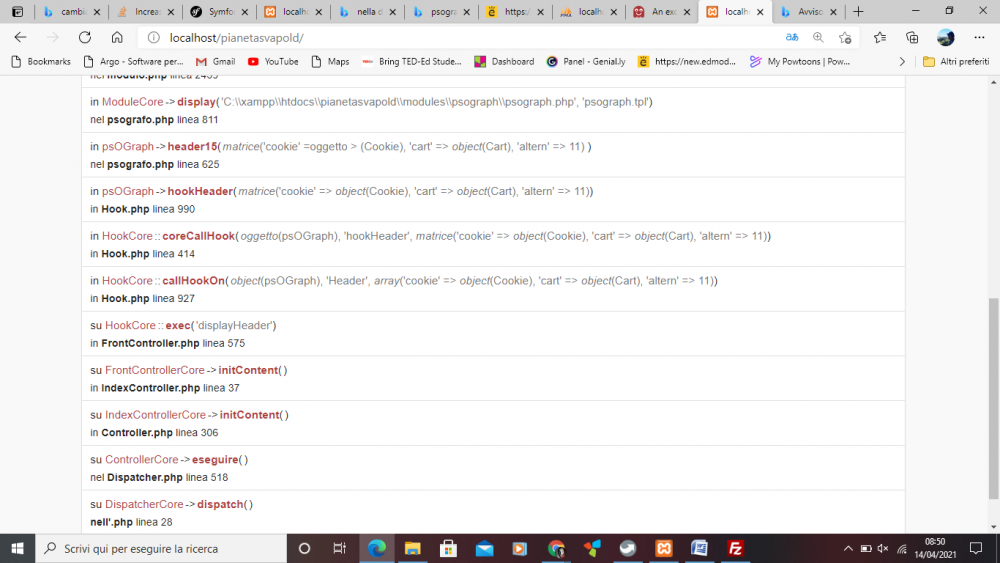
Task: Open the Dashboard bookmark
Action: 504,62
